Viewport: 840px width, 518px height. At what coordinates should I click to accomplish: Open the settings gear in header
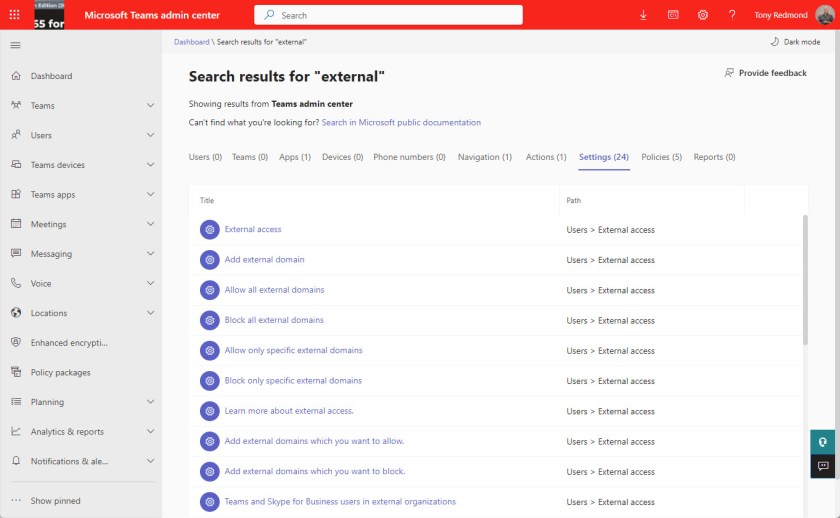[703, 15]
